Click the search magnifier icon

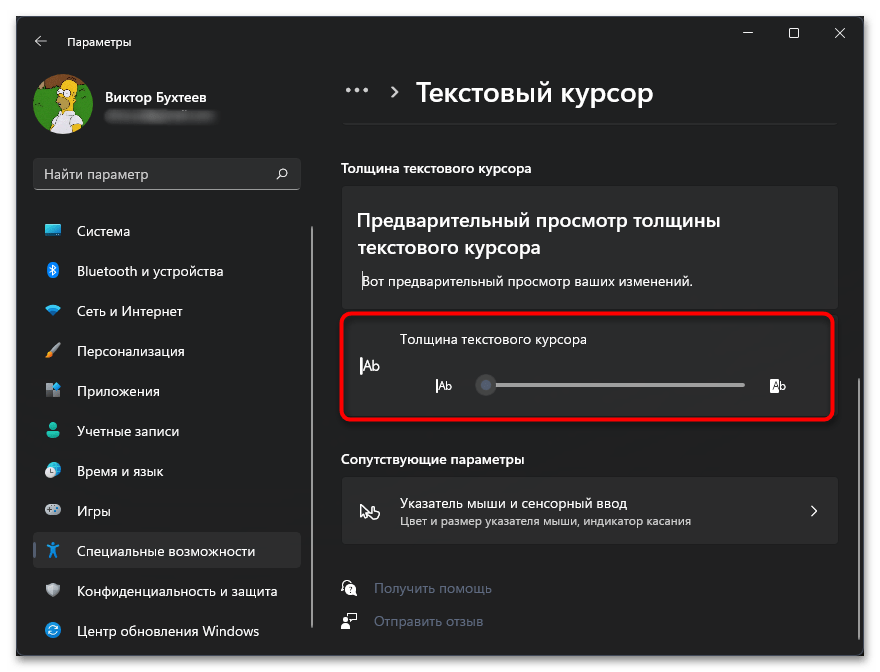pyautogui.click(x=282, y=174)
